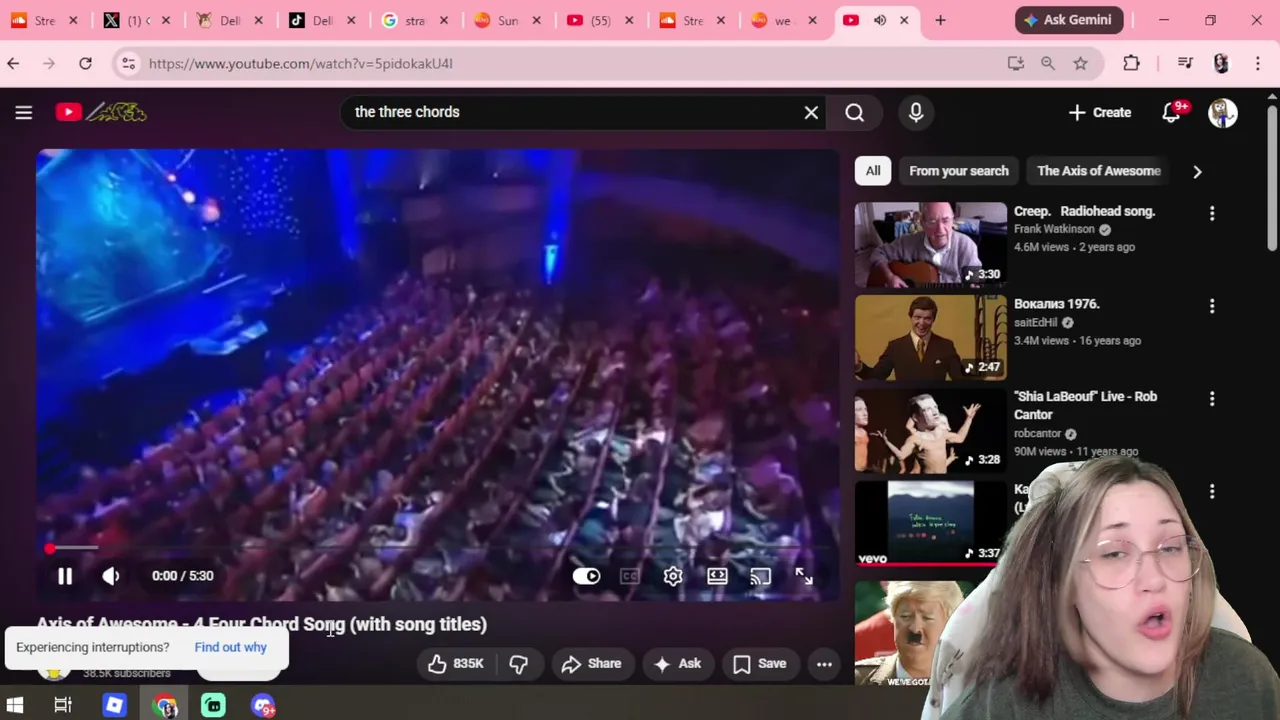Submit search with the magnifier button
The width and height of the screenshot is (1280, 720).
coord(855,112)
